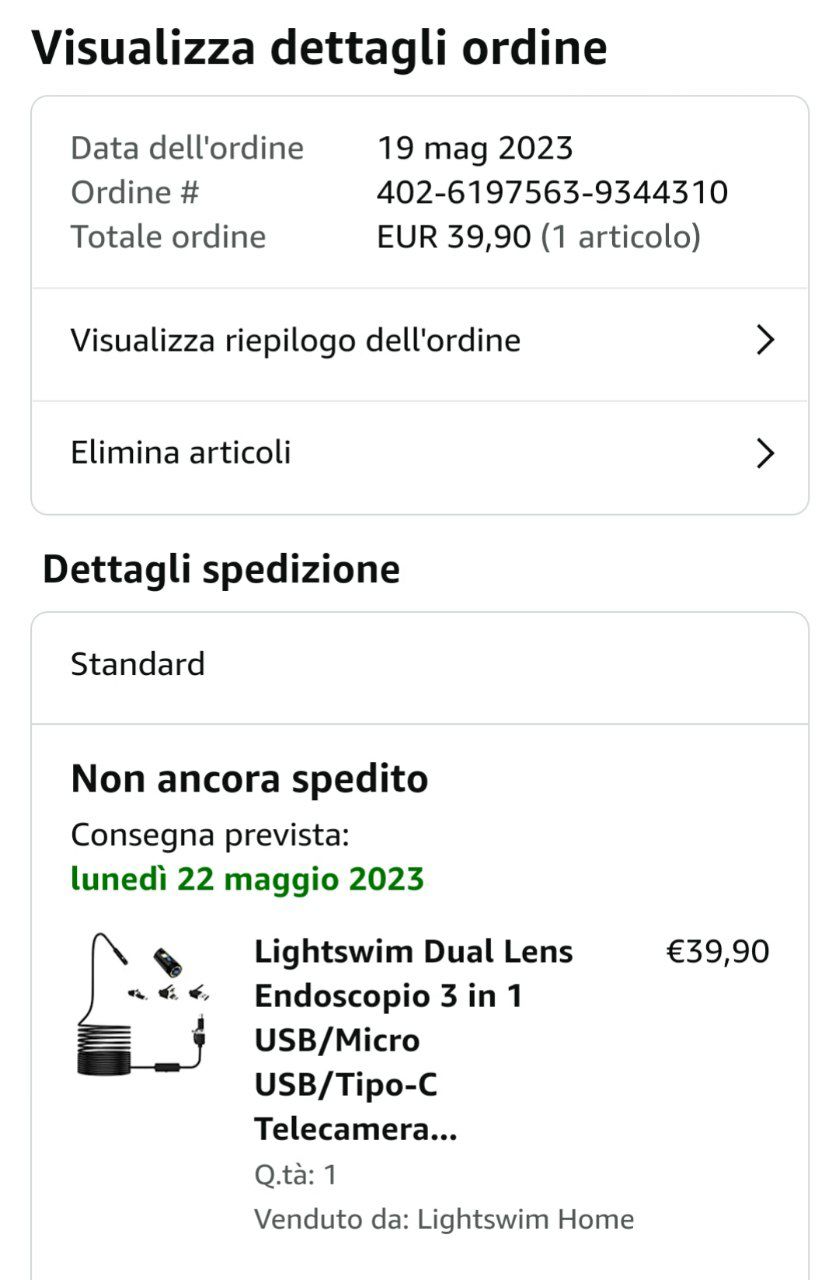This screenshot has height=1280, width=839.
Task: Open Elimina articoli row
Action: (181, 453)
